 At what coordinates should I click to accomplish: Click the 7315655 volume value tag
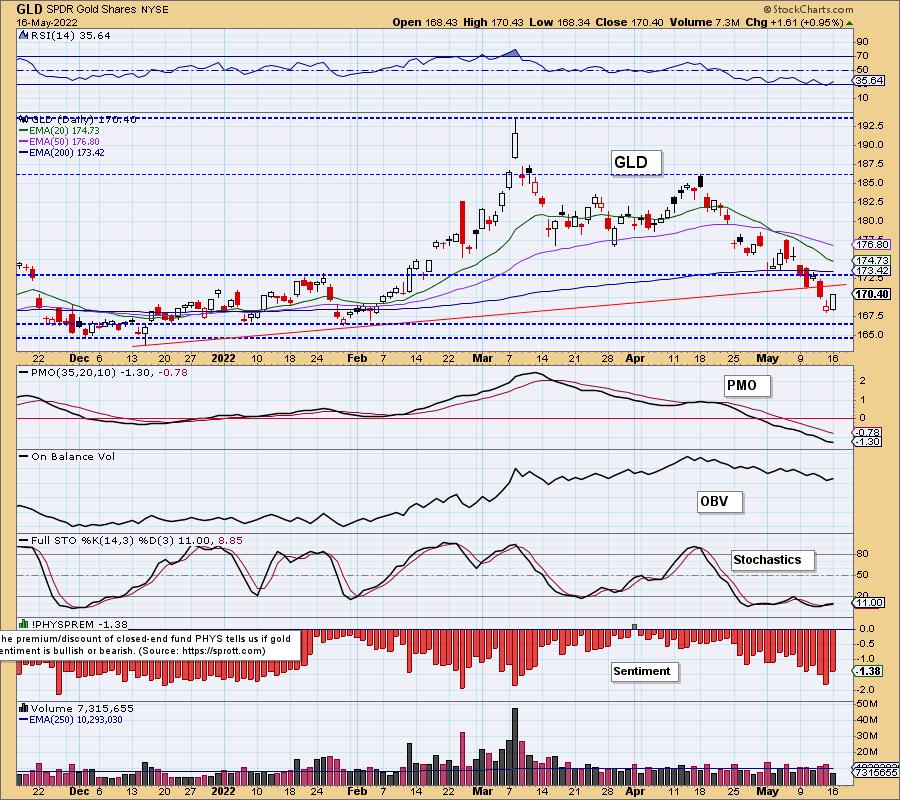pos(876,773)
